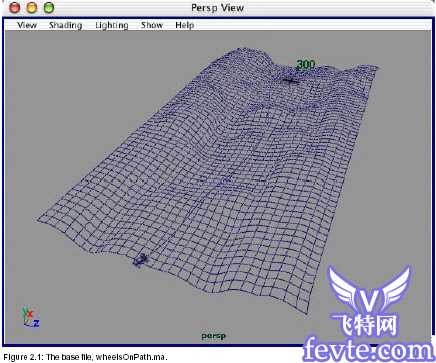This screenshot has height=363, width=436.
Task: Close the Persp View window with red button
Action: tap(15, 7)
